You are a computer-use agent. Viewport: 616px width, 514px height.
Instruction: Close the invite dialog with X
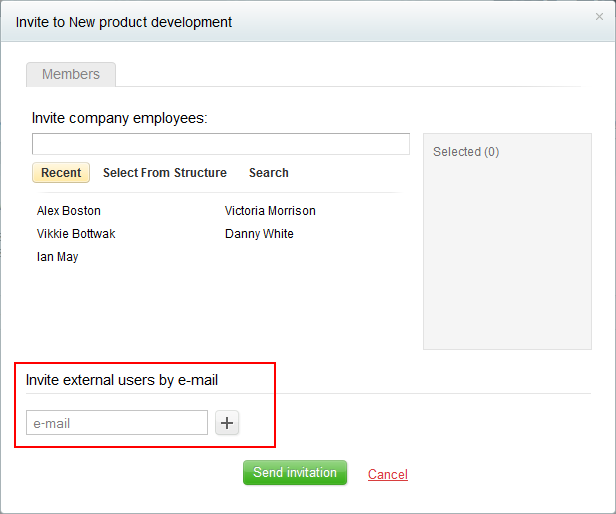(x=599, y=17)
